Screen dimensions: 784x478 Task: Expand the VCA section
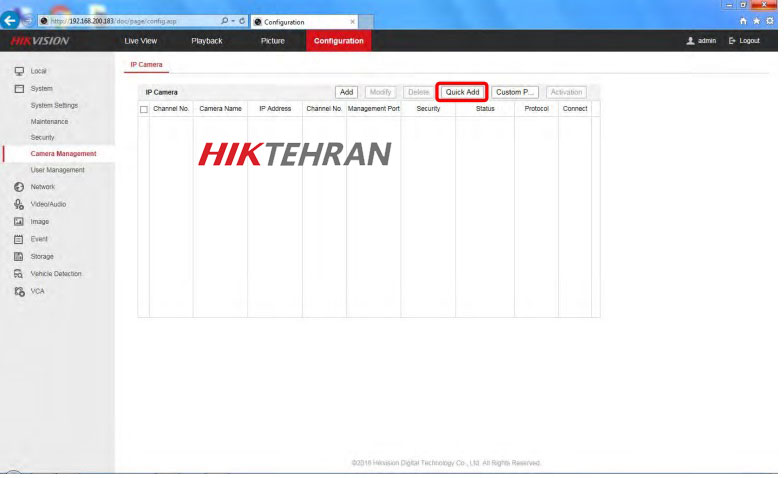(x=38, y=292)
